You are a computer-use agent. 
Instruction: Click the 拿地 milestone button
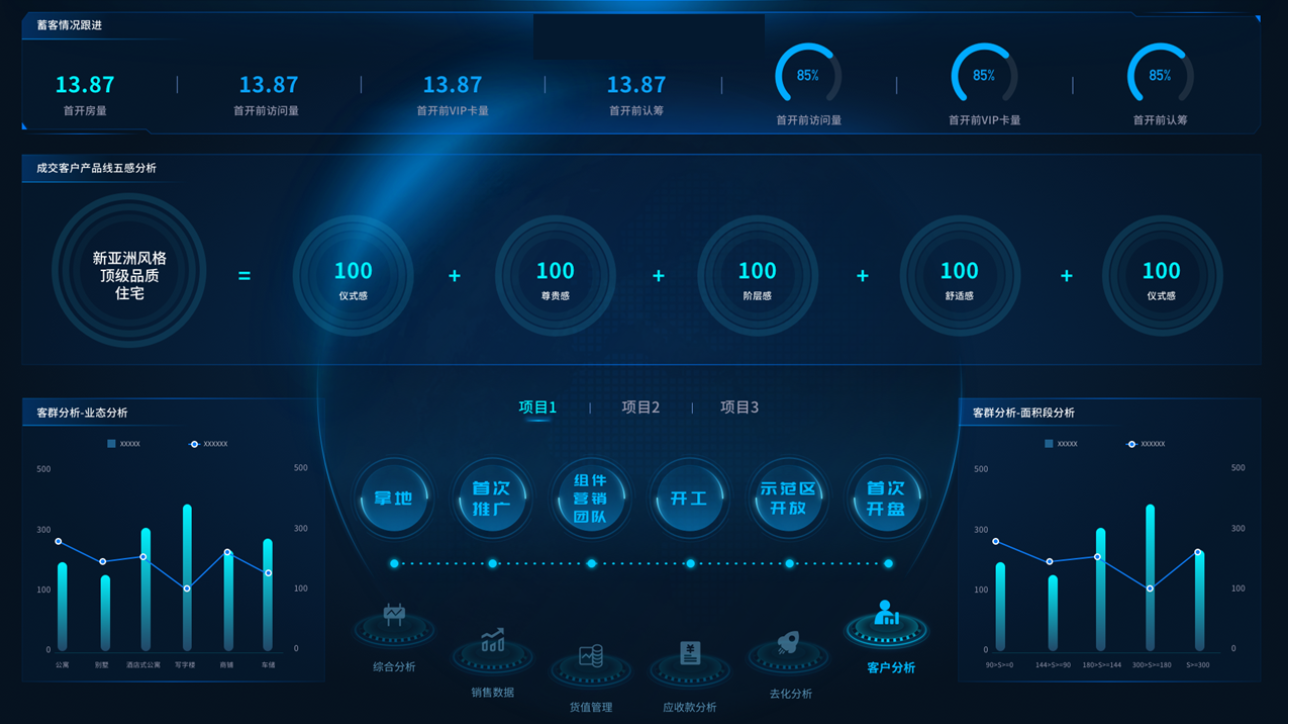click(x=394, y=498)
